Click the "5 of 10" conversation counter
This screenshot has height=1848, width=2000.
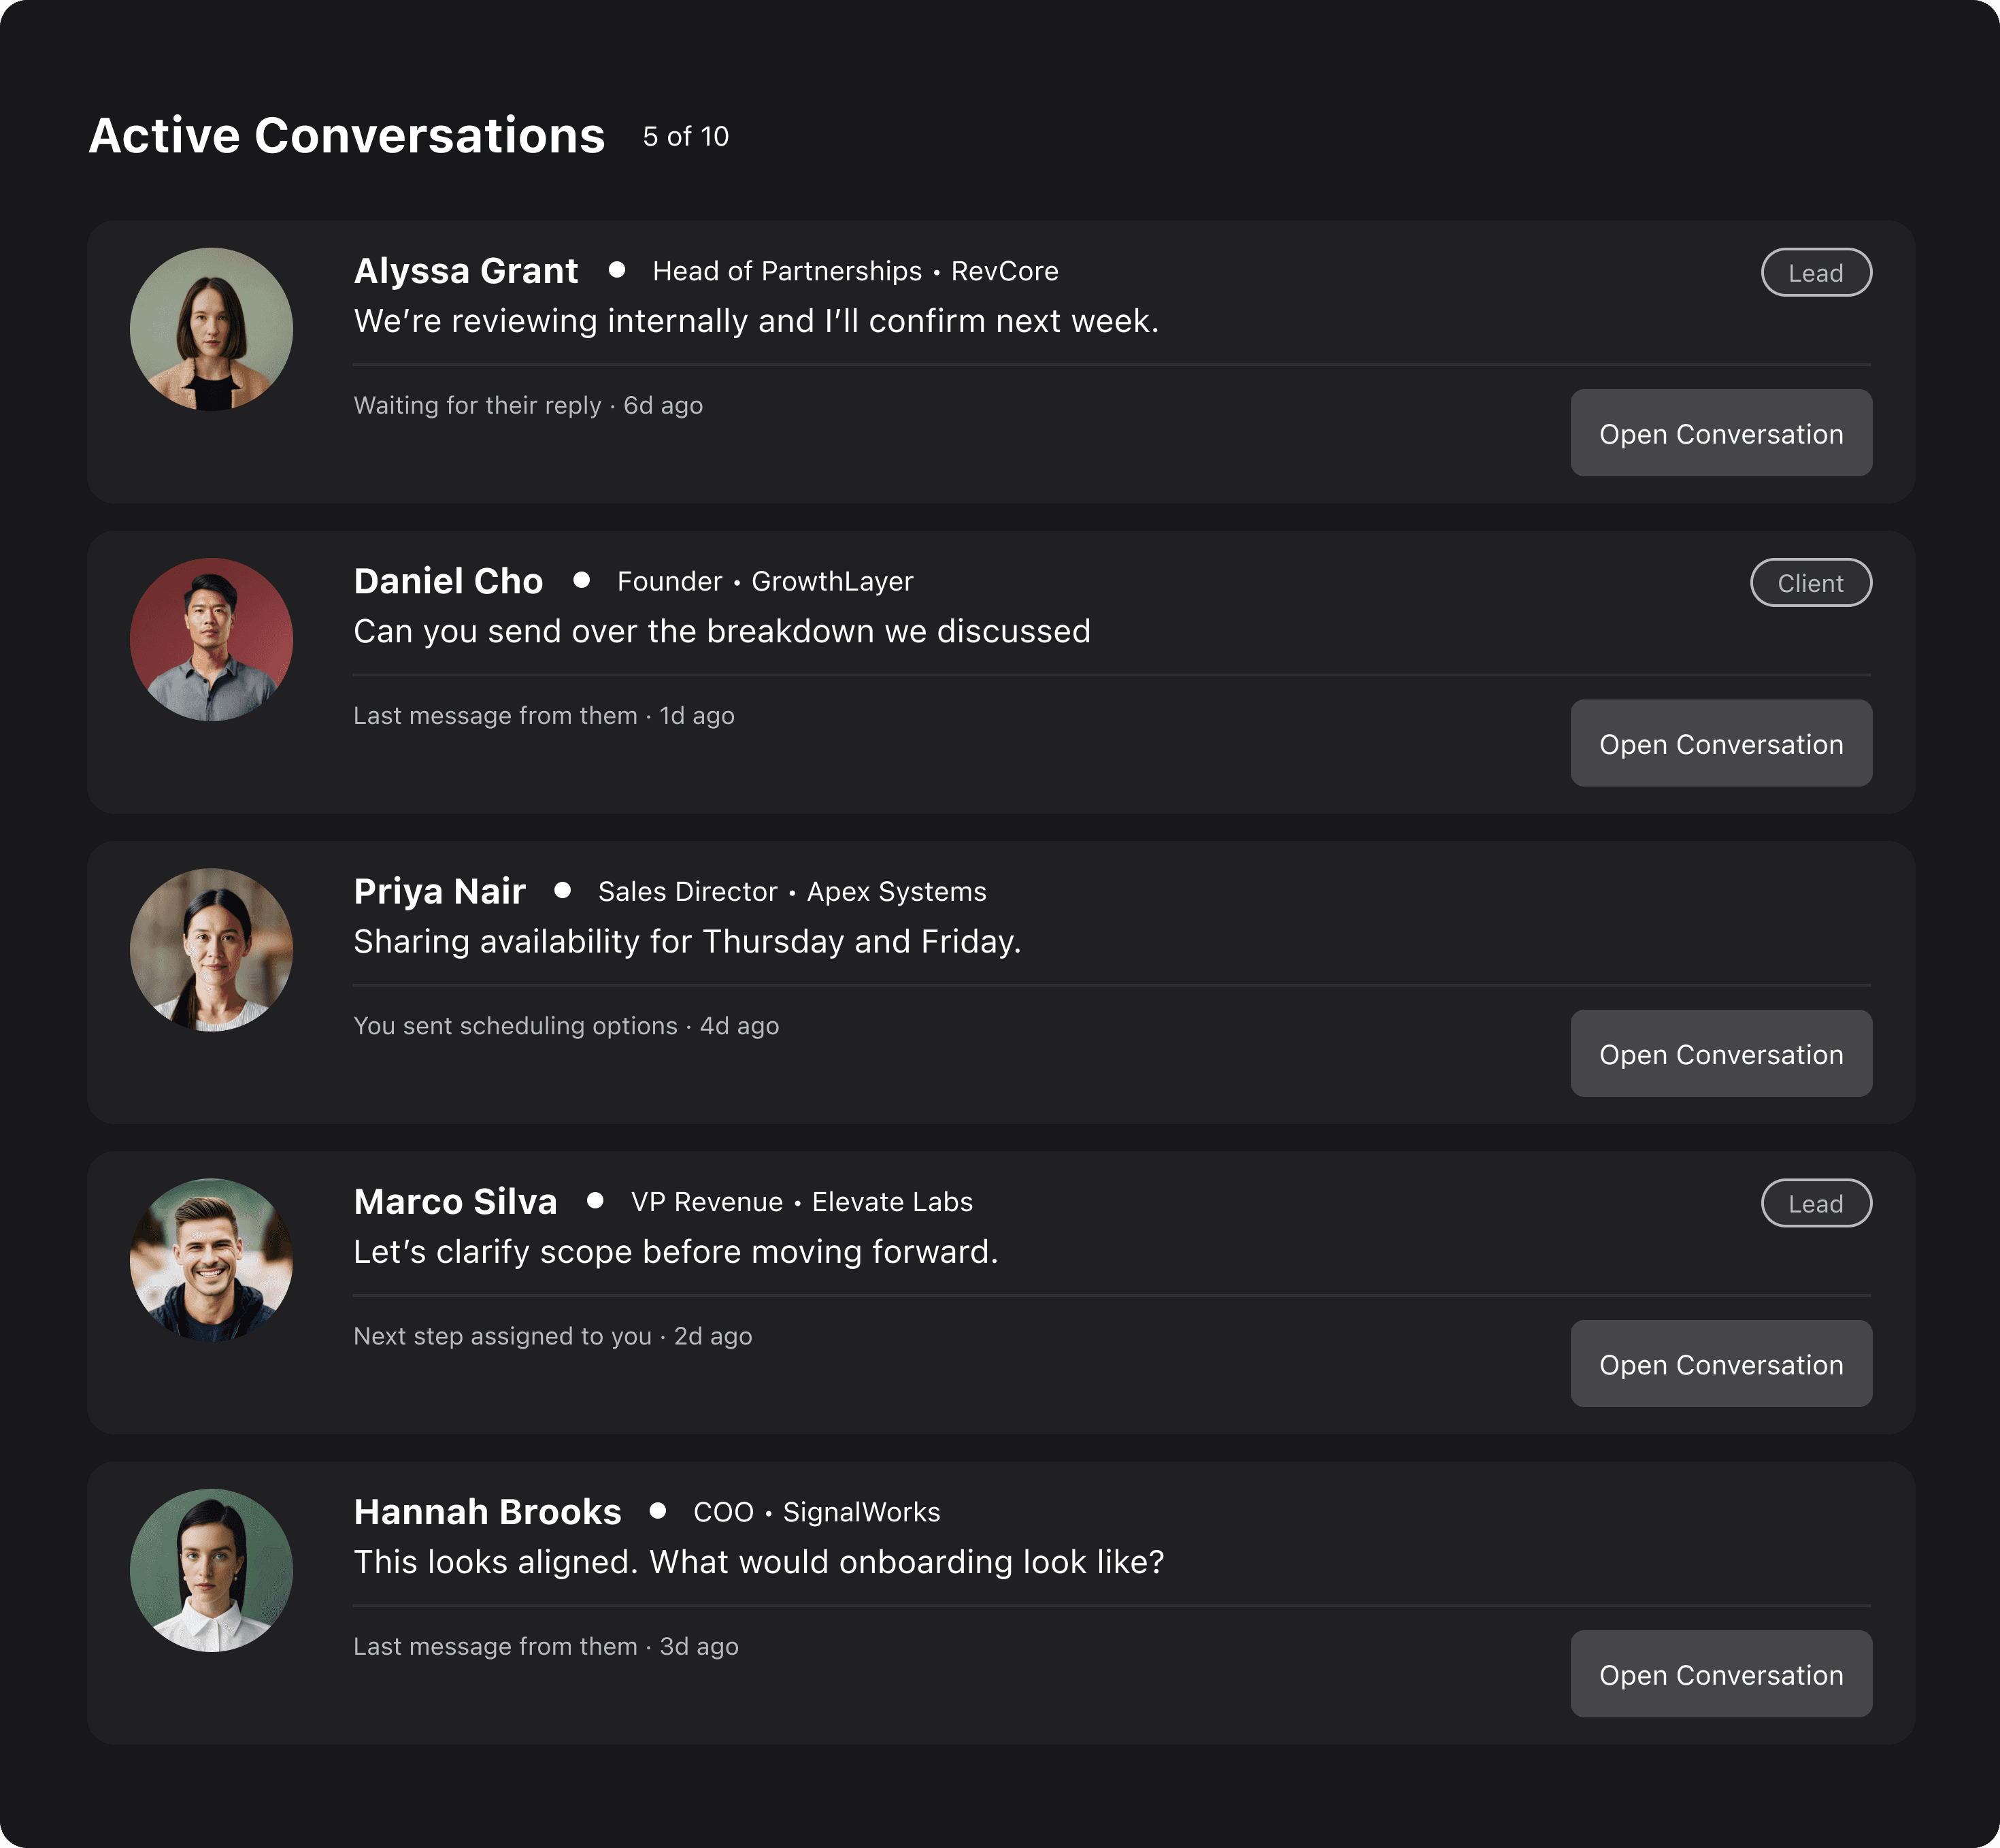tap(685, 136)
